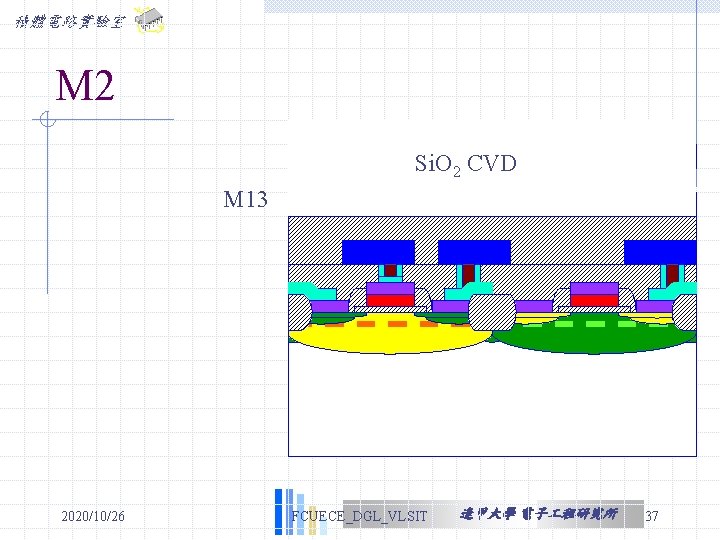Click the yellow well region in diagram
This screenshot has height=540, width=720.
(389, 337)
